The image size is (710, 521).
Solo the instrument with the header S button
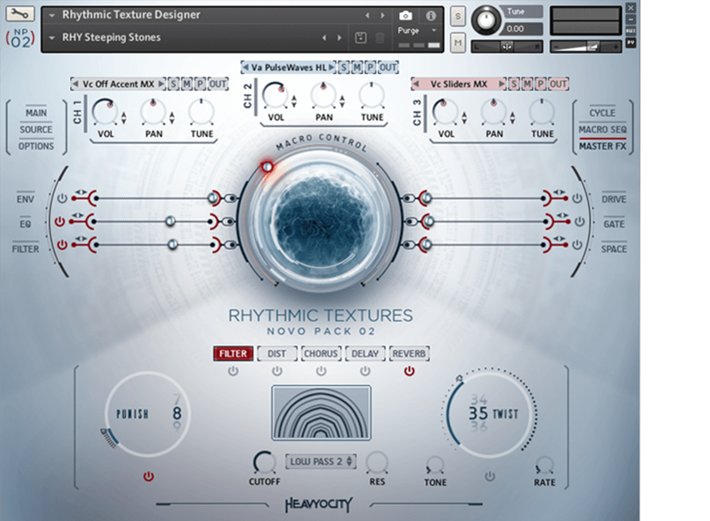click(x=457, y=17)
